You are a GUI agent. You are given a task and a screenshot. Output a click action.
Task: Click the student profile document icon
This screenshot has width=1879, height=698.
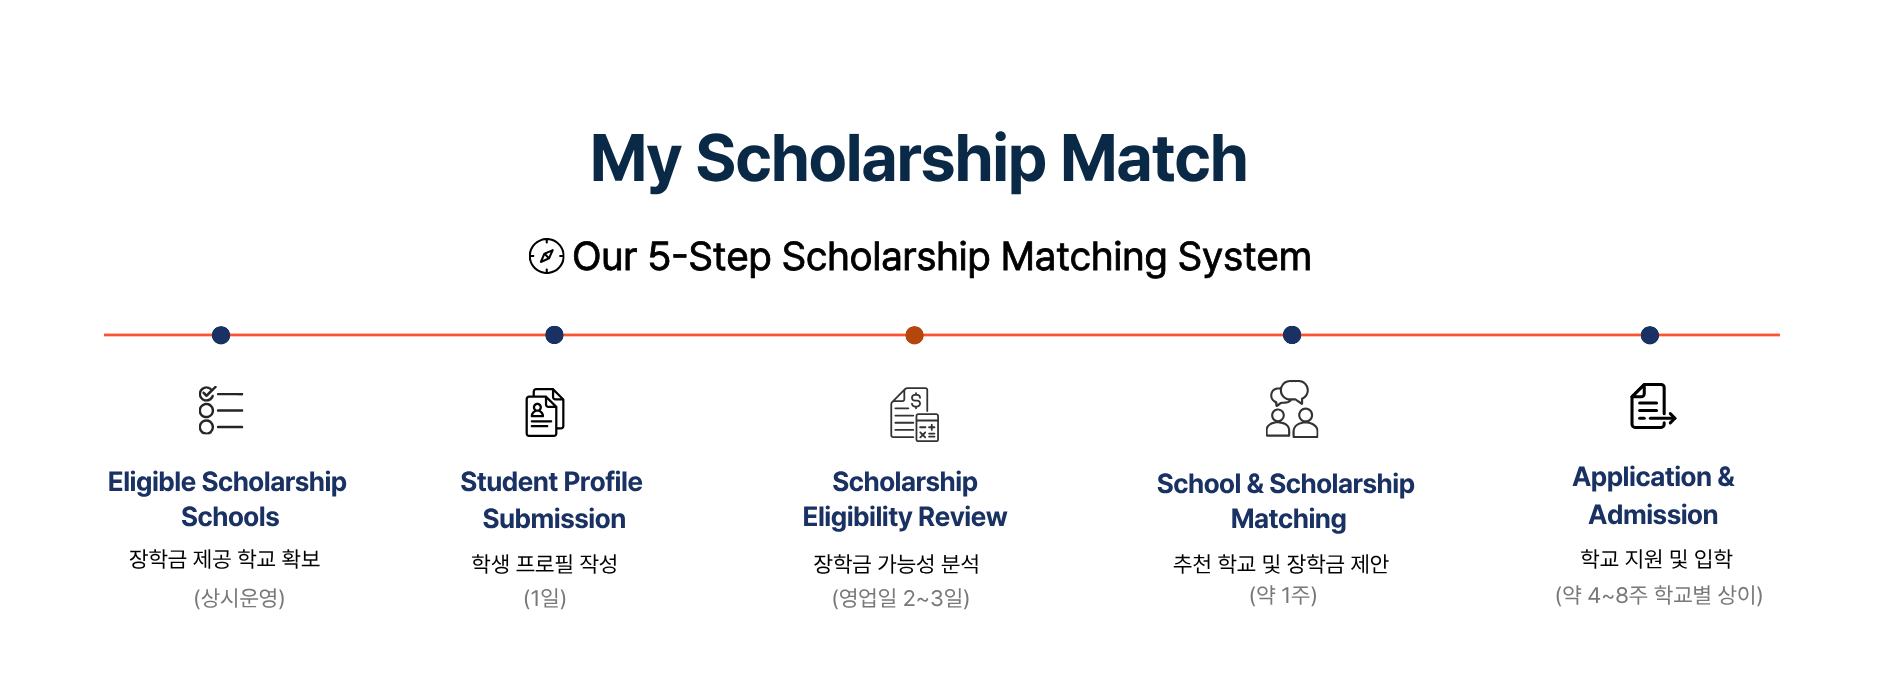coord(545,412)
